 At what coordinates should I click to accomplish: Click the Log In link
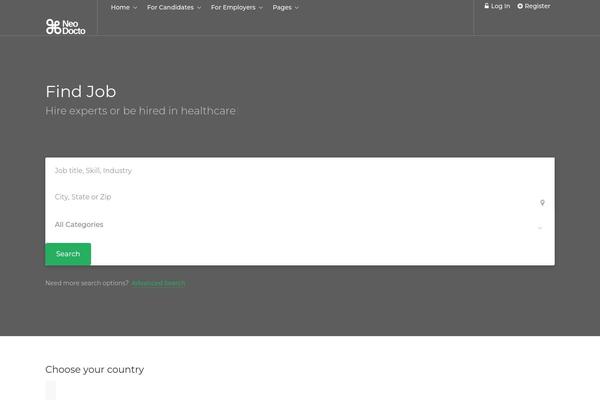click(x=497, y=6)
